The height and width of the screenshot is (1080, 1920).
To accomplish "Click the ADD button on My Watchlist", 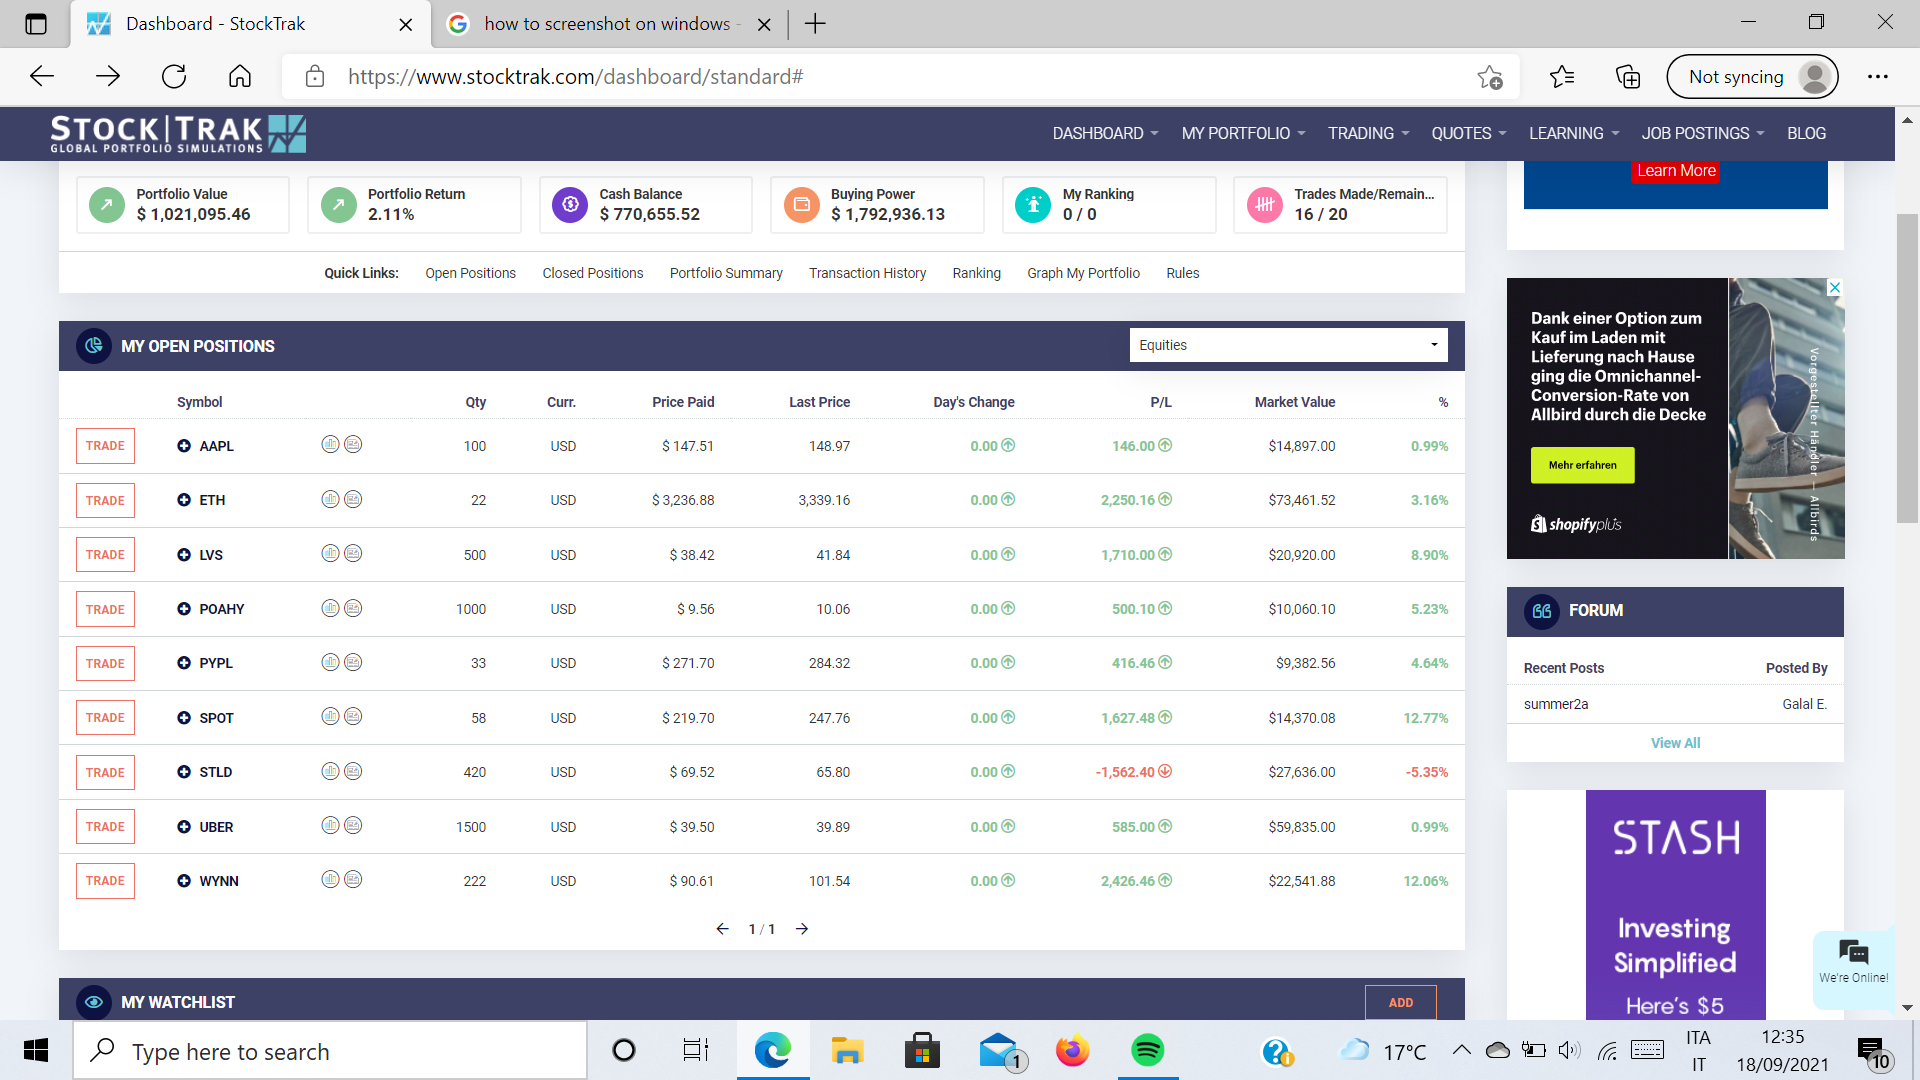I will pos(1400,1002).
